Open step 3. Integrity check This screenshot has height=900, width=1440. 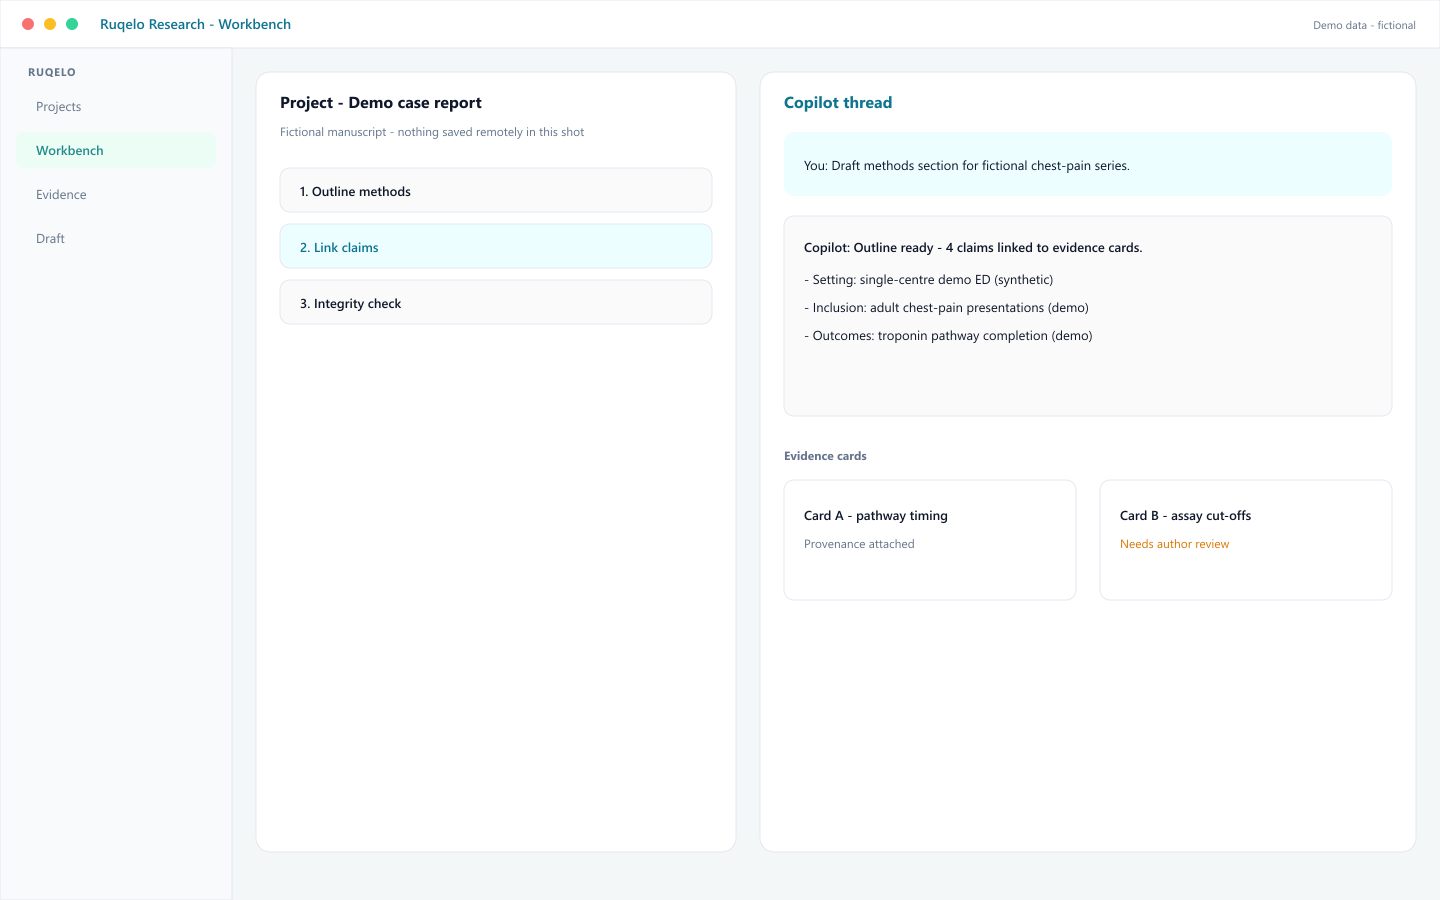(496, 303)
